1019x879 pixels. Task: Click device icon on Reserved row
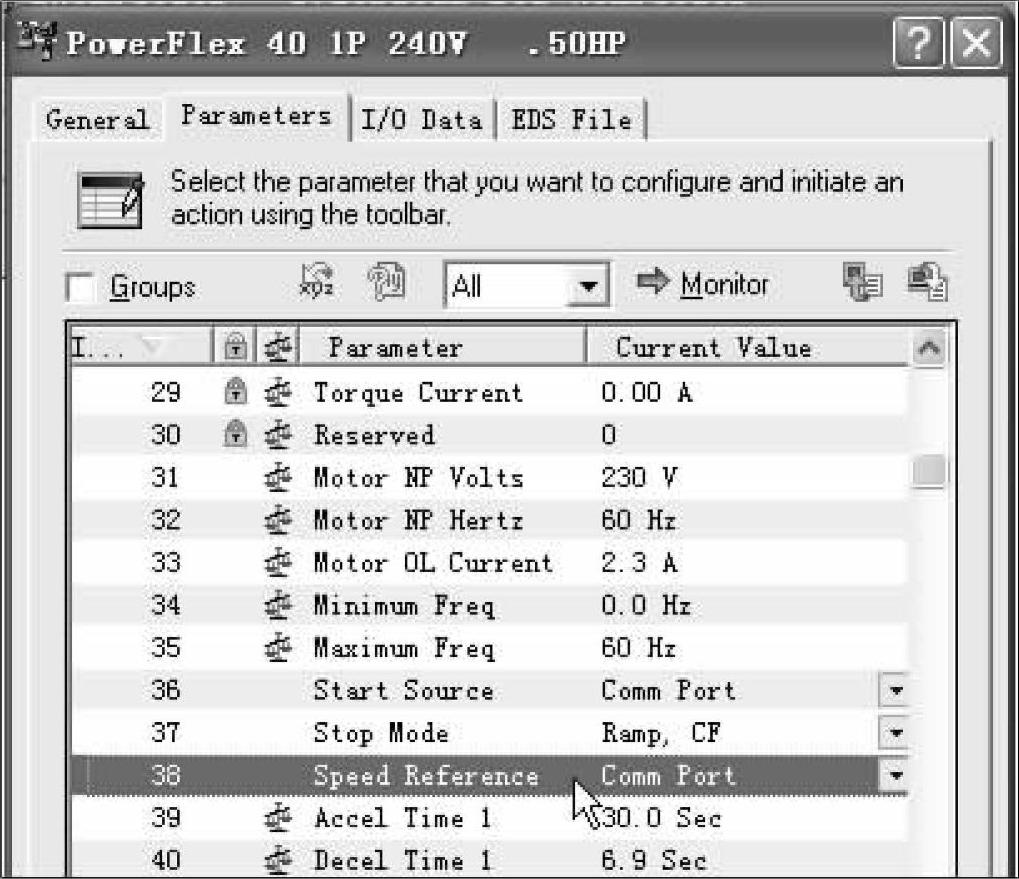pos(278,435)
